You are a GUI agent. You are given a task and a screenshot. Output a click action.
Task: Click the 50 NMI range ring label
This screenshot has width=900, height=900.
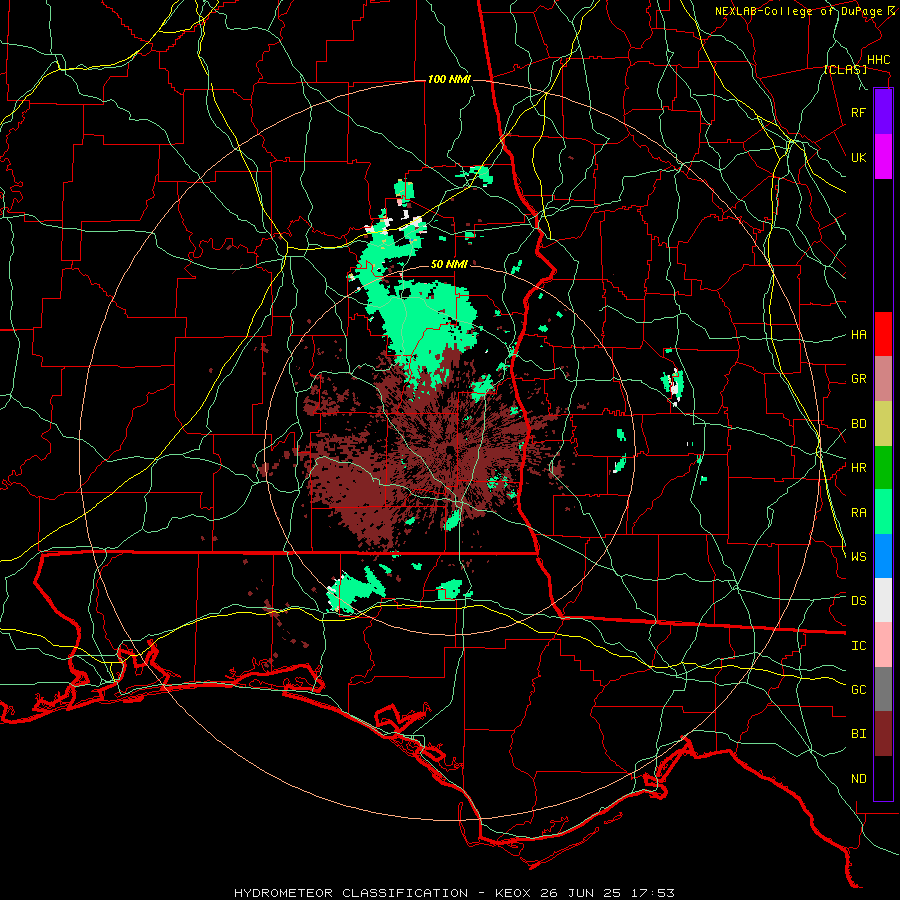pos(449,264)
